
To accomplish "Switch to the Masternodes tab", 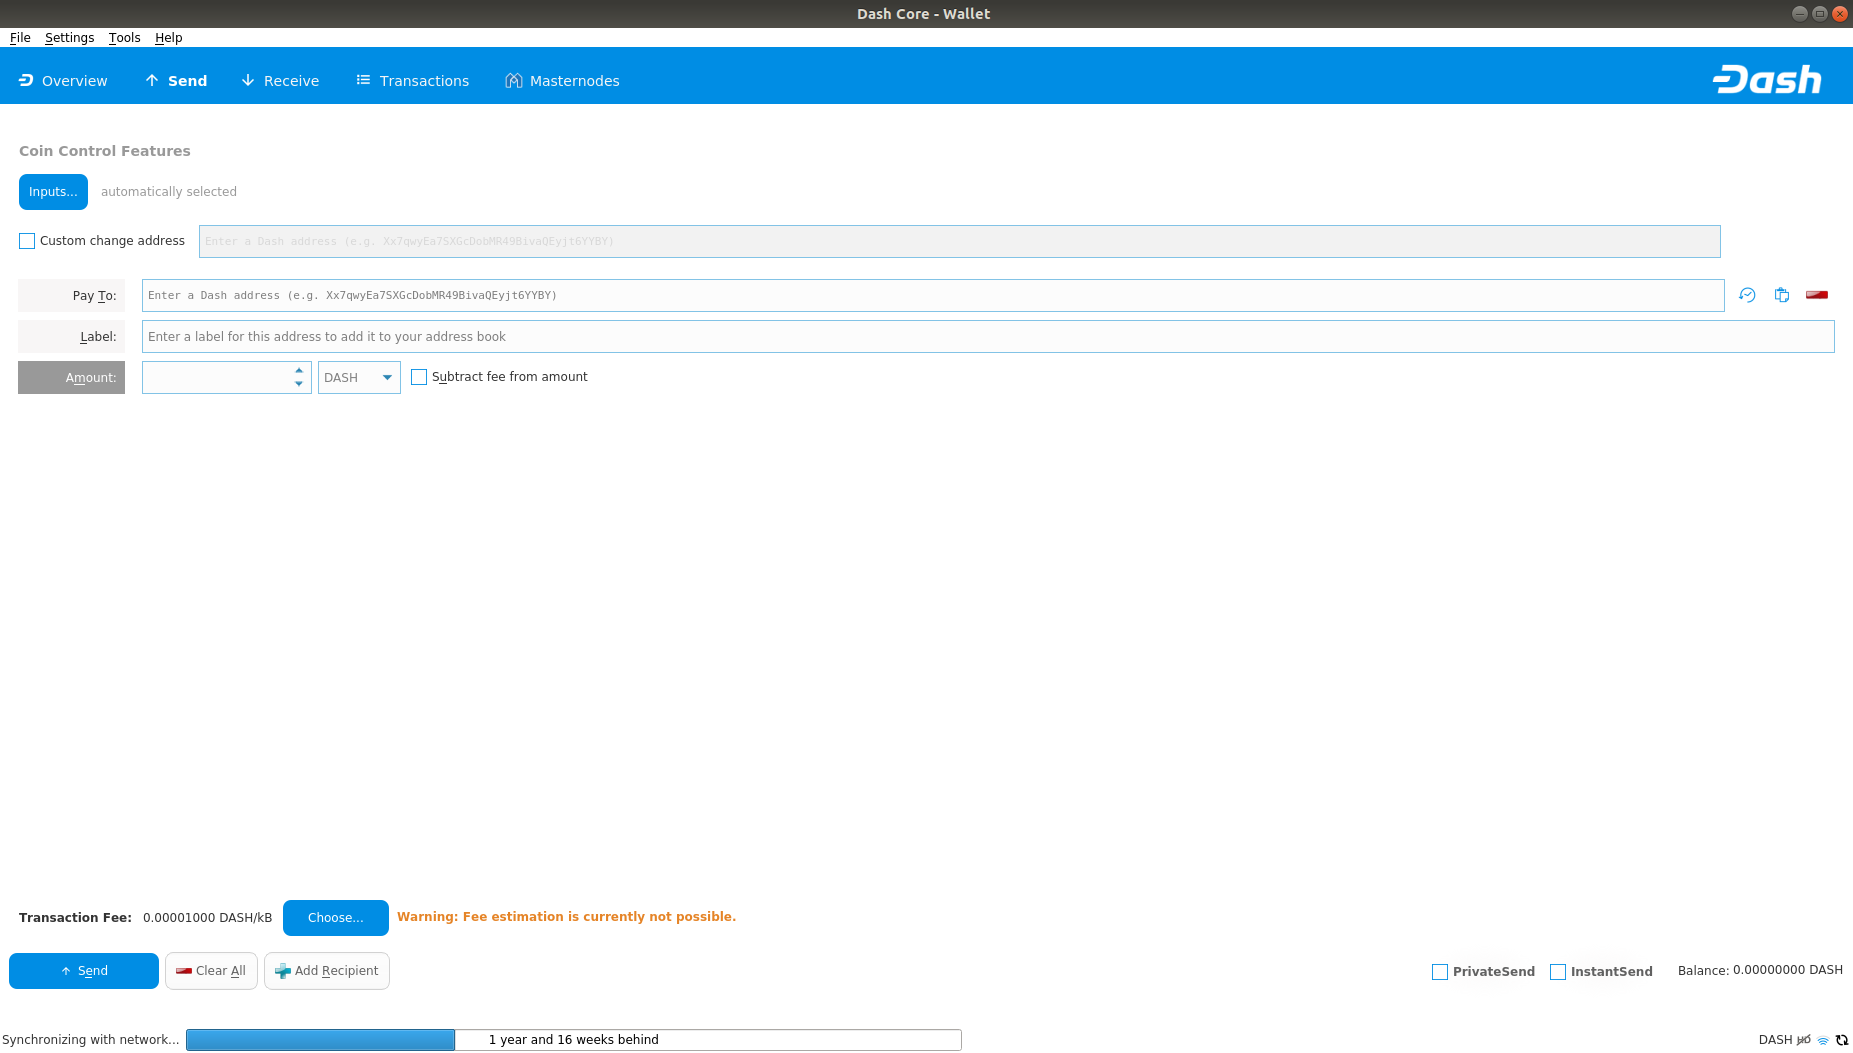I will pos(562,81).
